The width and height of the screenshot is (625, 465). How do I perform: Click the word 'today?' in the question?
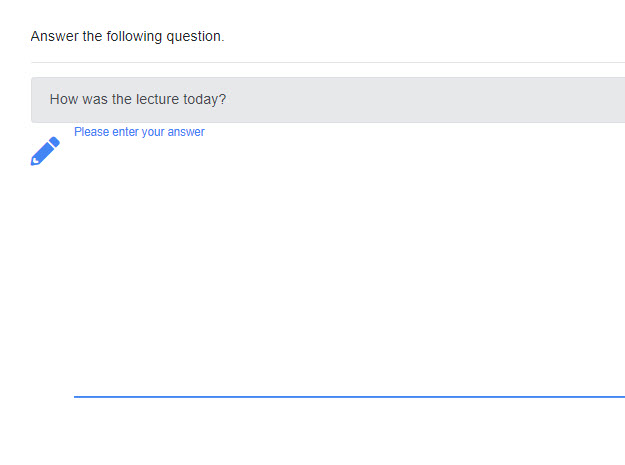[x=204, y=100]
